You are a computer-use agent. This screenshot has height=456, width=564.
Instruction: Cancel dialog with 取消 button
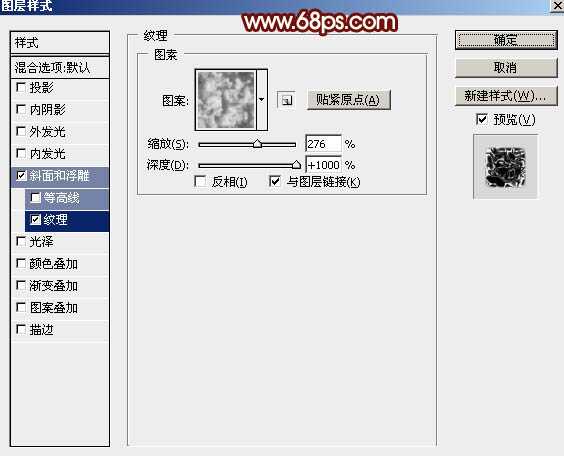pyautogui.click(x=506, y=68)
